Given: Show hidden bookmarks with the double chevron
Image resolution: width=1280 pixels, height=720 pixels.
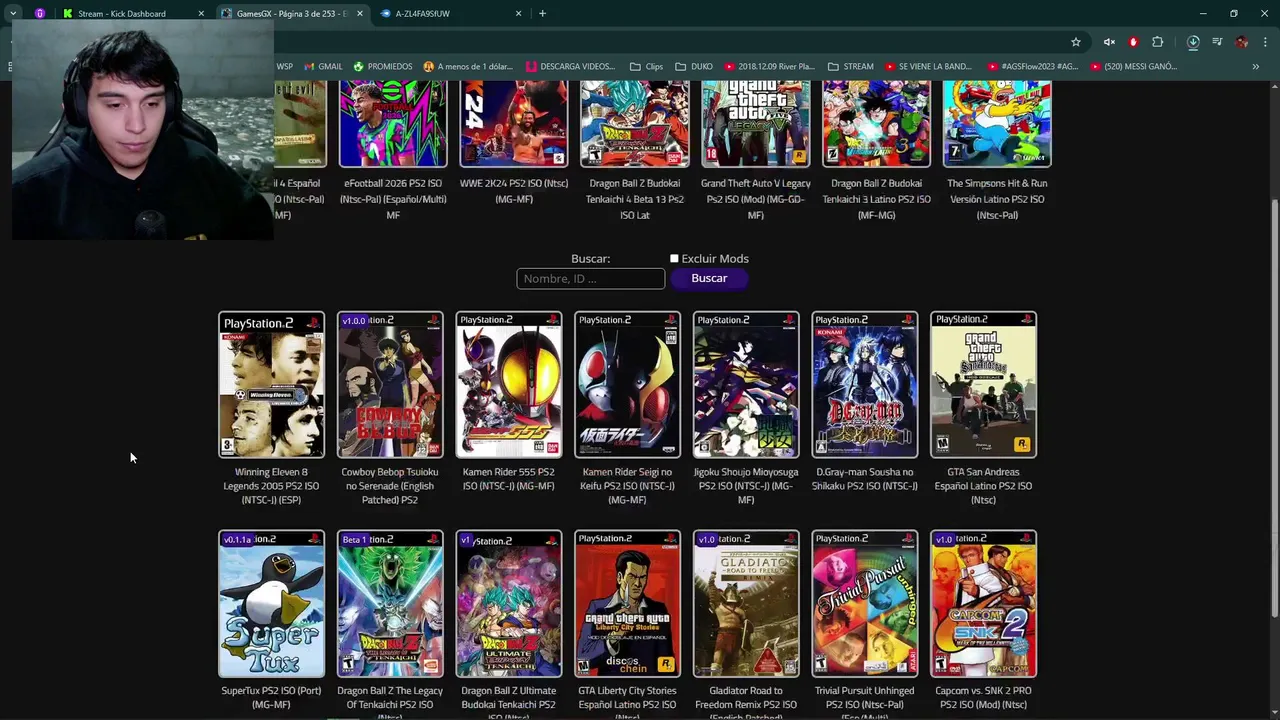Looking at the screenshot, I should (1255, 67).
